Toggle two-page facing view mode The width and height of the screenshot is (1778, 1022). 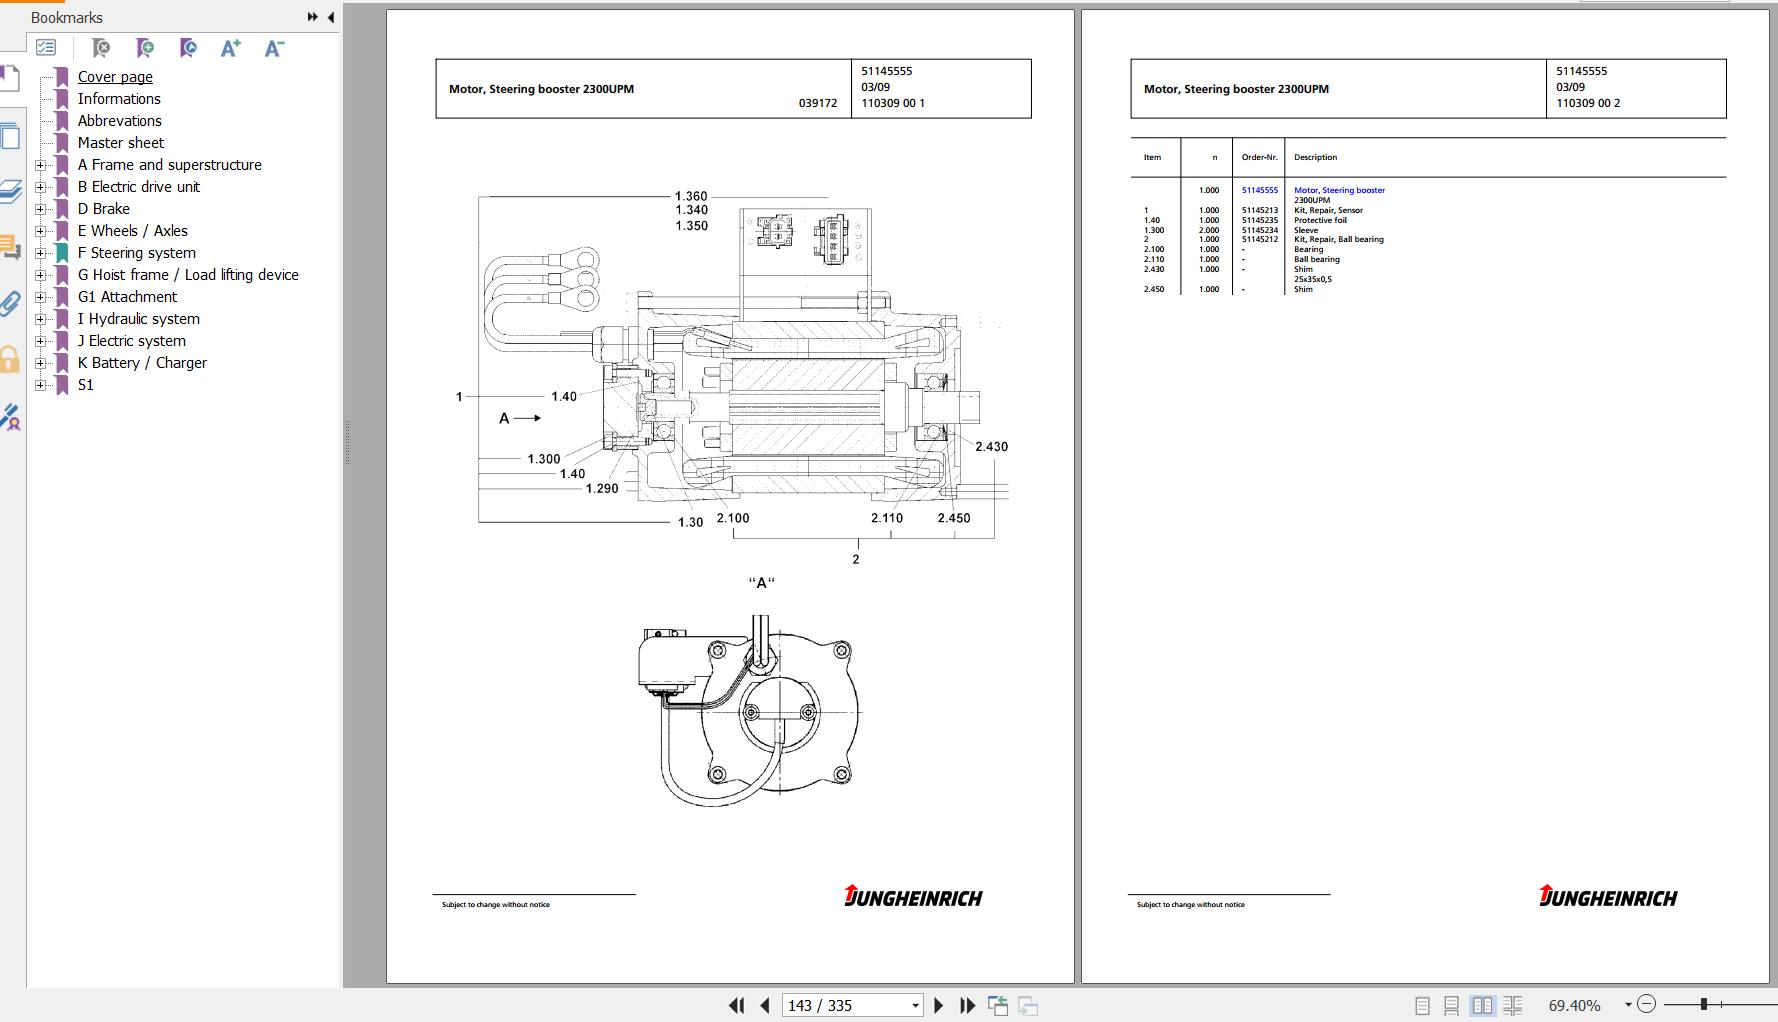1482,1005
